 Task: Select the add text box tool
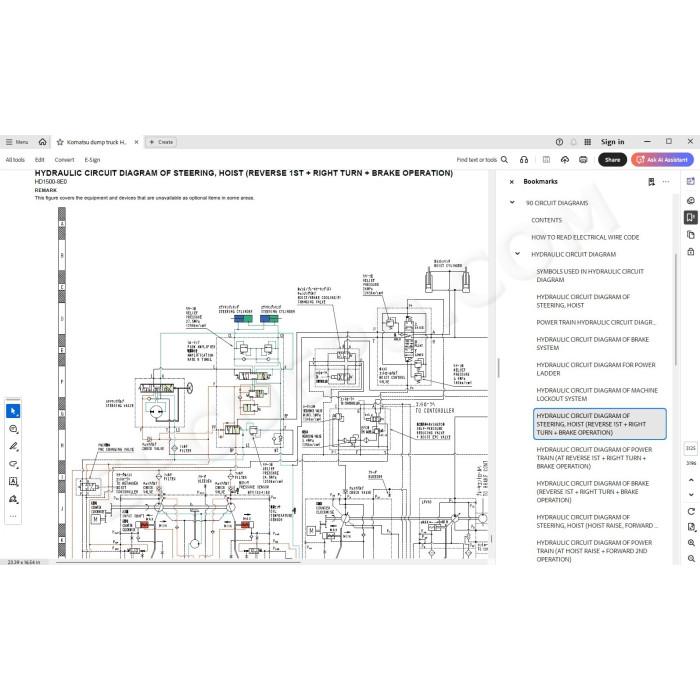(x=13, y=481)
